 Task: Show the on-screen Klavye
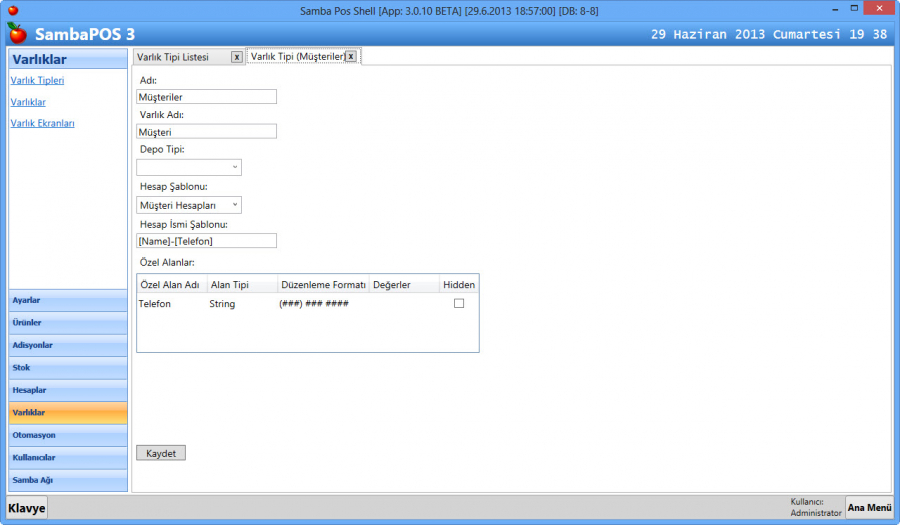[x=27, y=508]
